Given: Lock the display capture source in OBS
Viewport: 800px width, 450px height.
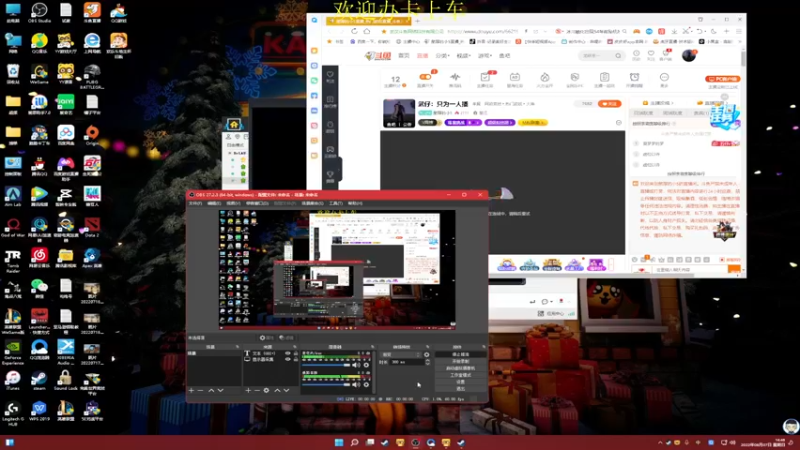Looking at the screenshot, I should pyautogui.click(x=295, y=359).
